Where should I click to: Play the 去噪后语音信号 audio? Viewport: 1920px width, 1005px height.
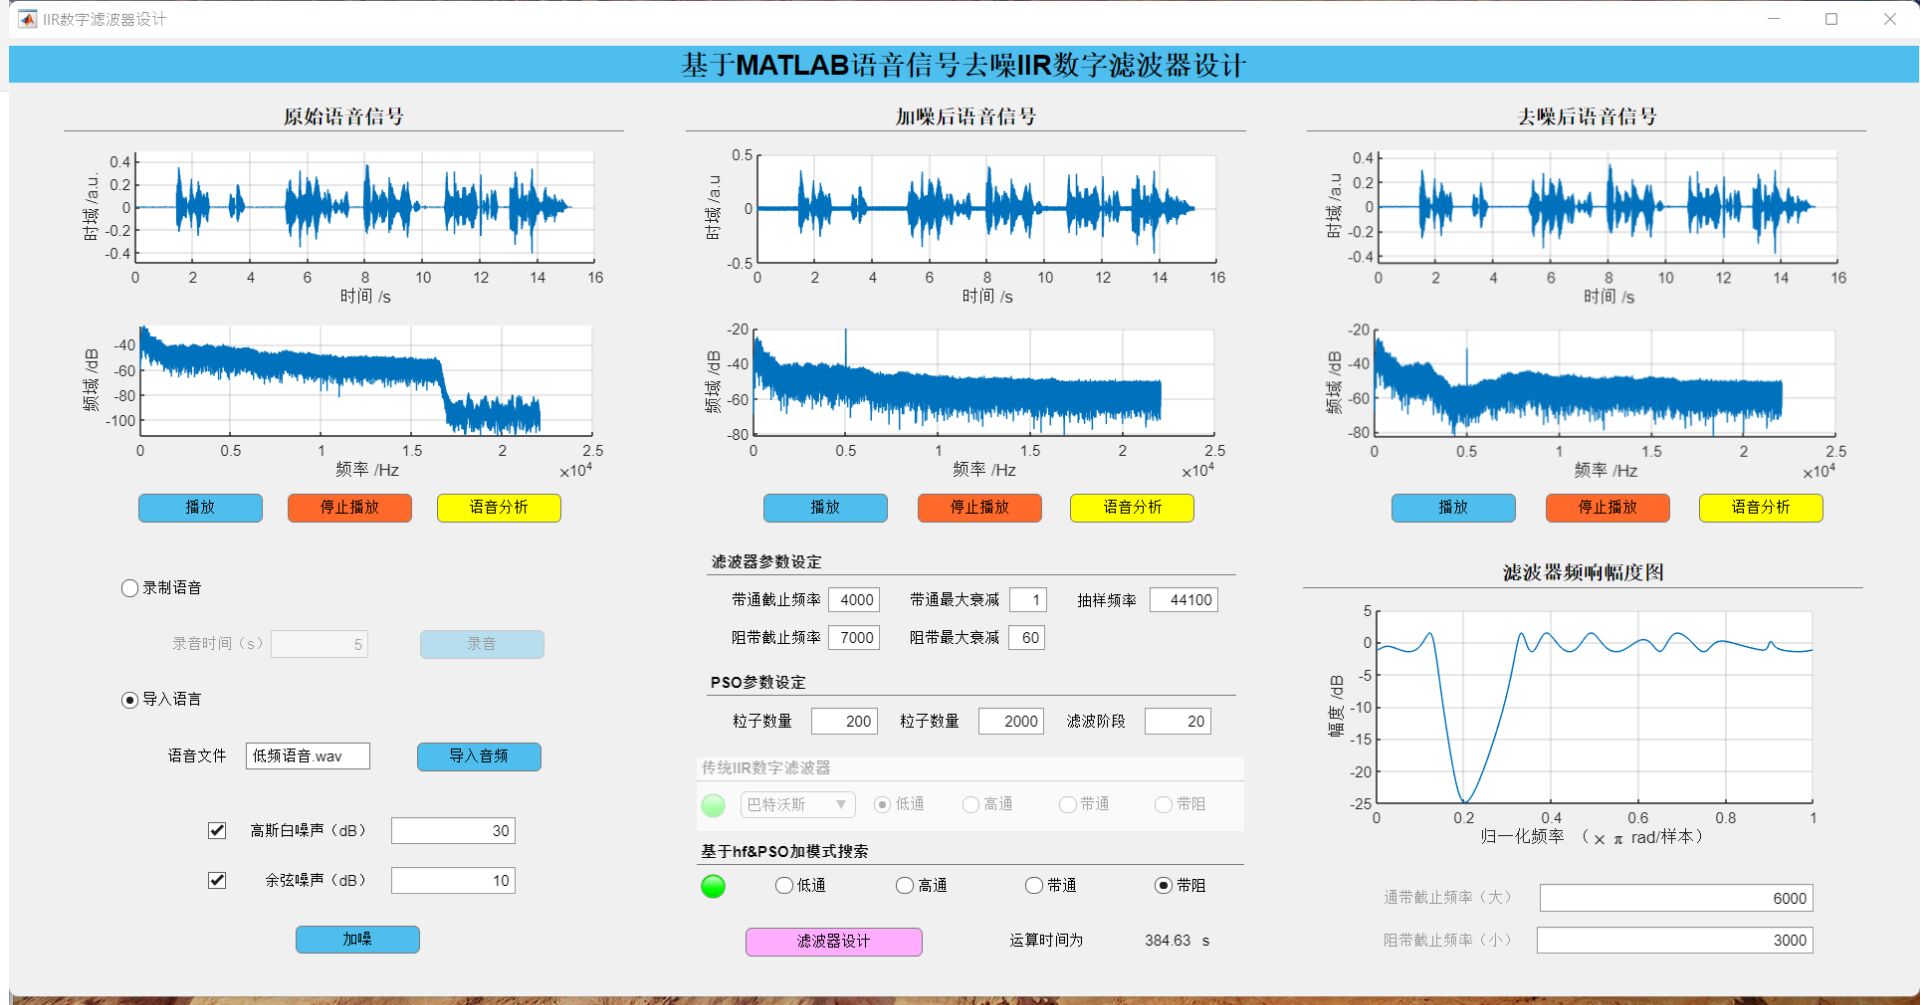point(1453,508)
